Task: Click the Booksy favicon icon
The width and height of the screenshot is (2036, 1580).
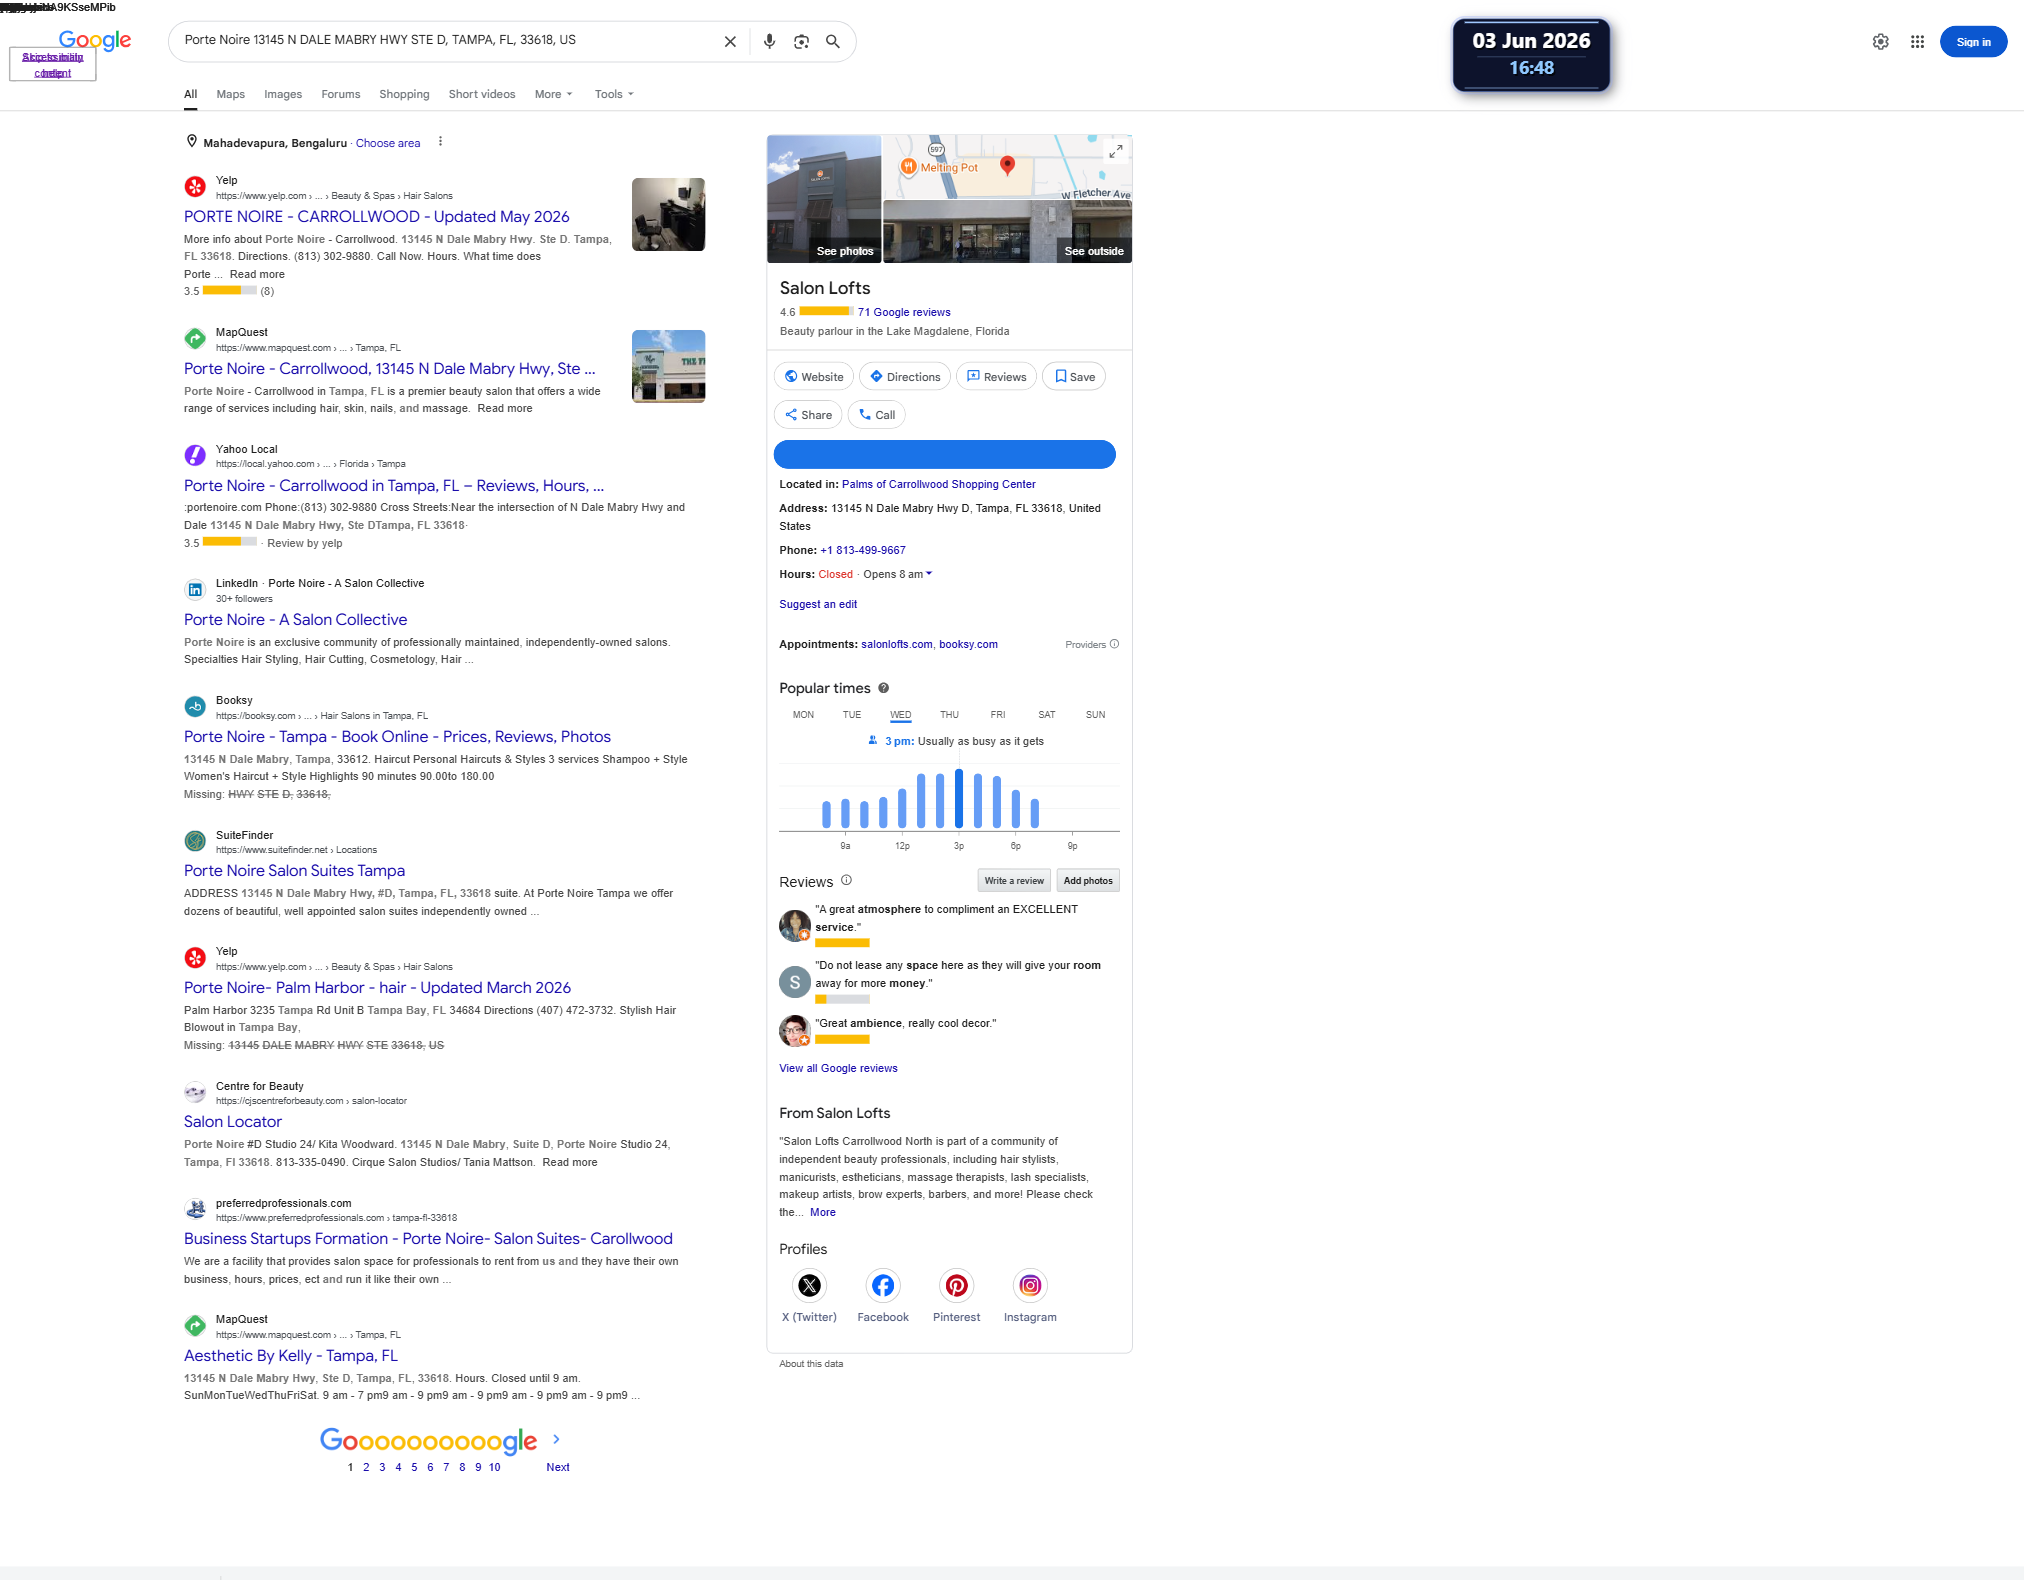Action: [195, 707]
